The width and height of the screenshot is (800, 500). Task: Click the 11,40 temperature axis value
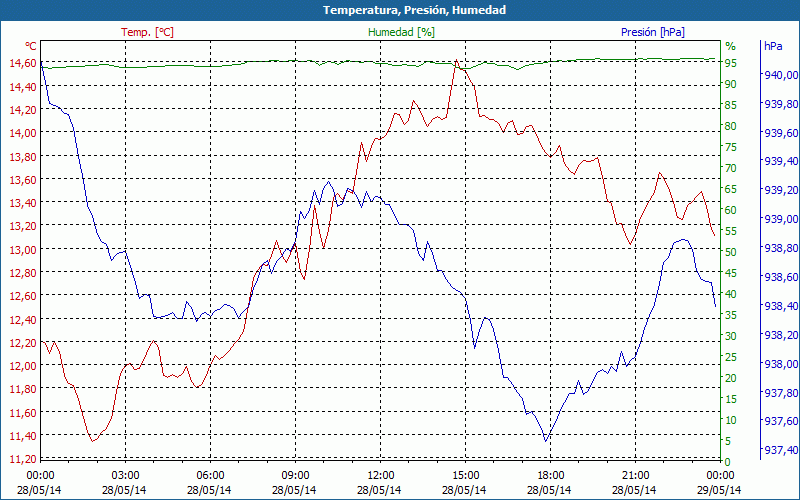23,436
